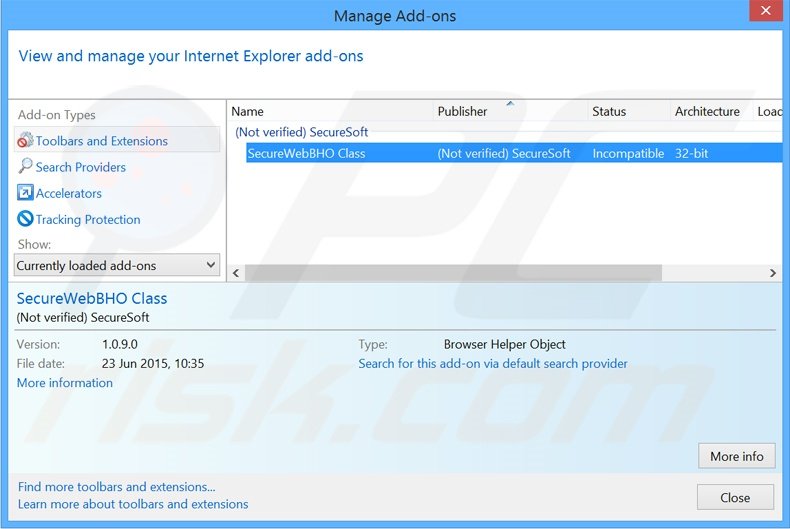Click the file date 23 Jun 2015, 10:35
Viewport: 790px width, 529px height.
coord(153,363)
